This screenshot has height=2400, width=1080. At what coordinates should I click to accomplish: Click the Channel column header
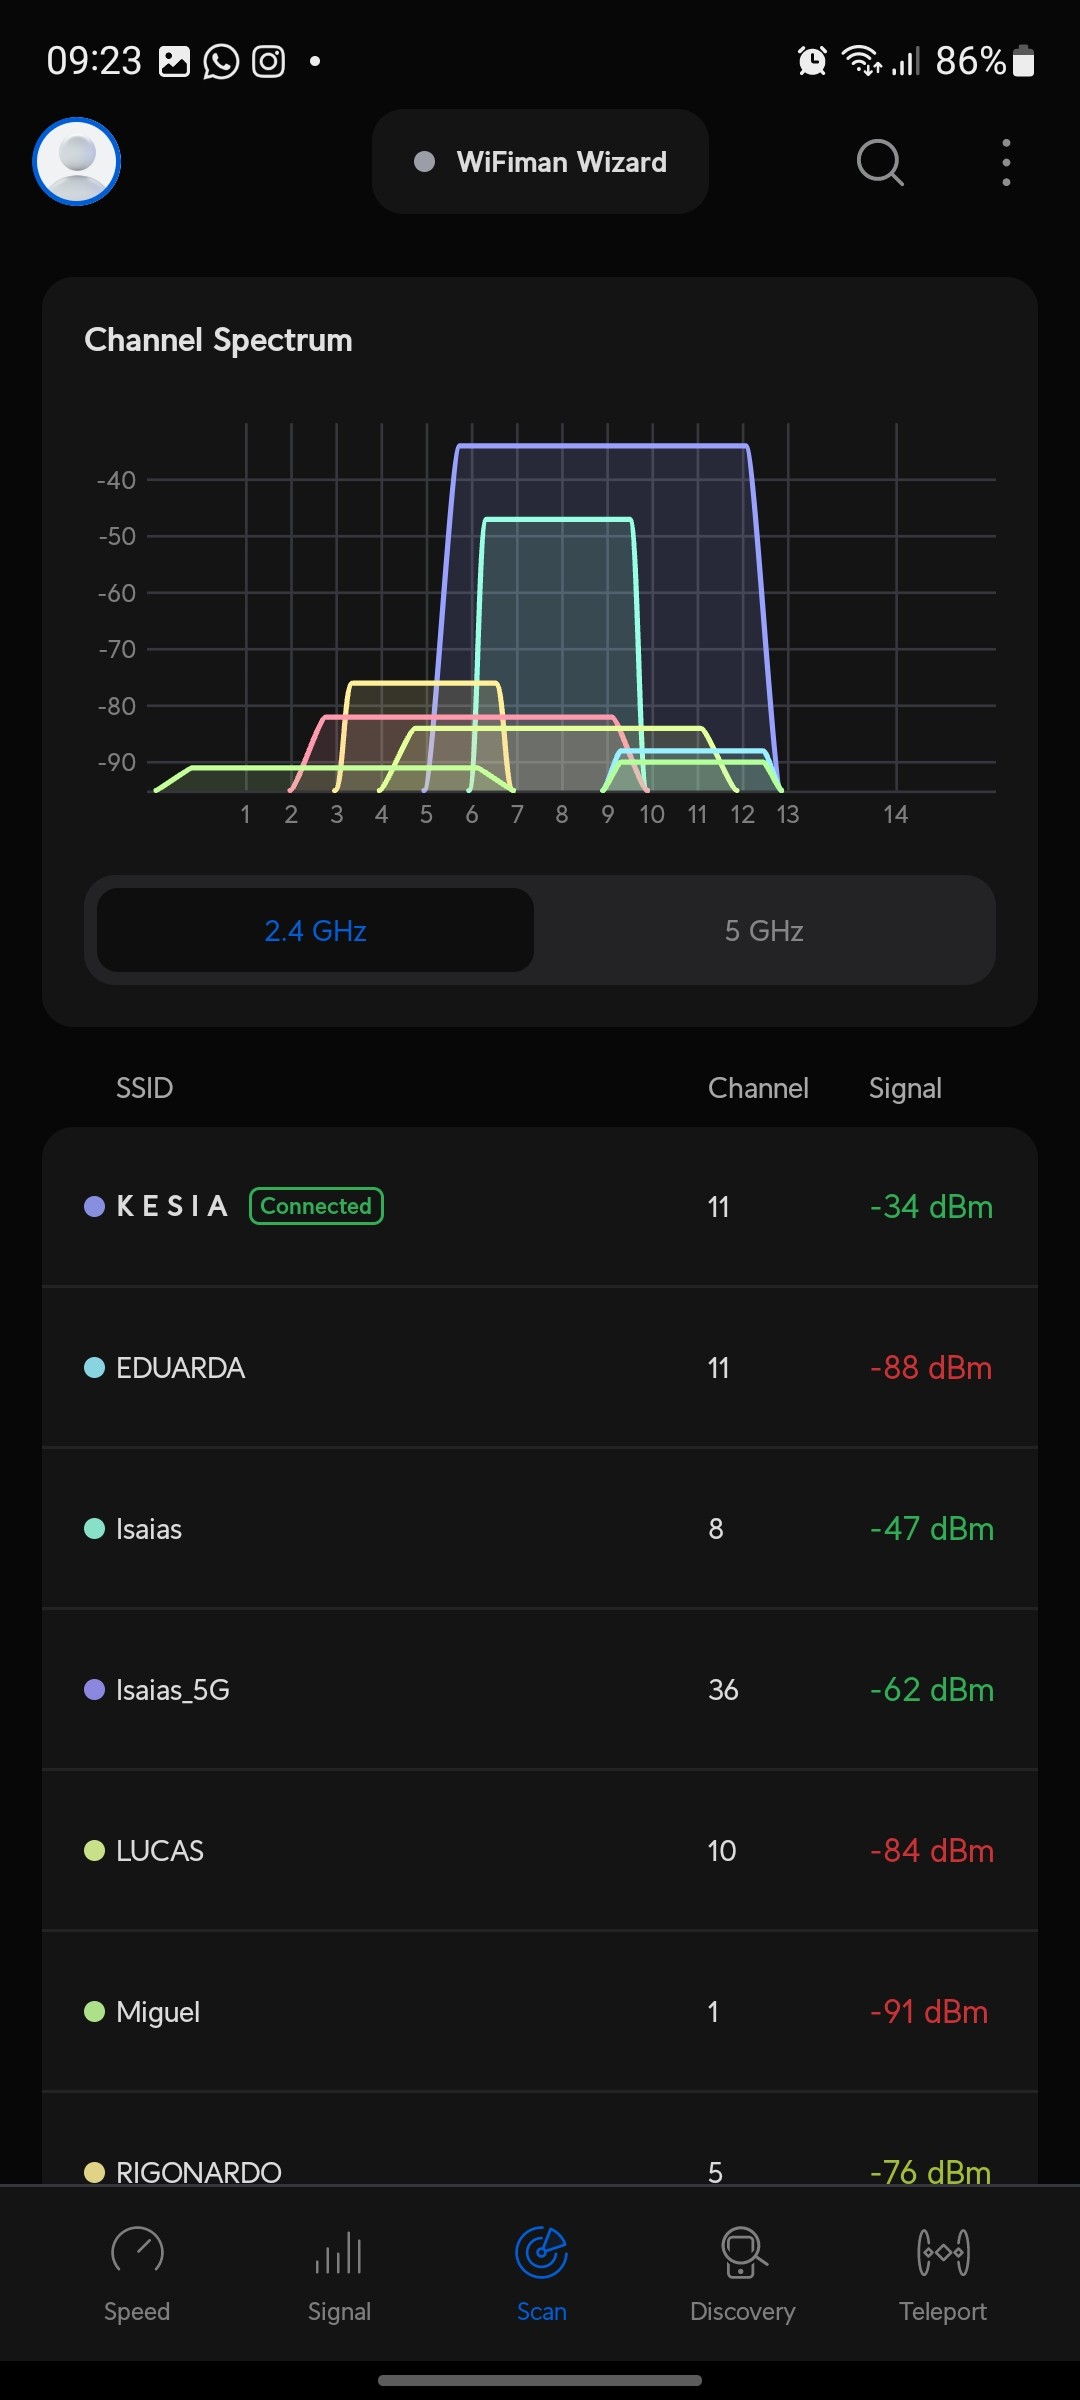click(758, 1088)
